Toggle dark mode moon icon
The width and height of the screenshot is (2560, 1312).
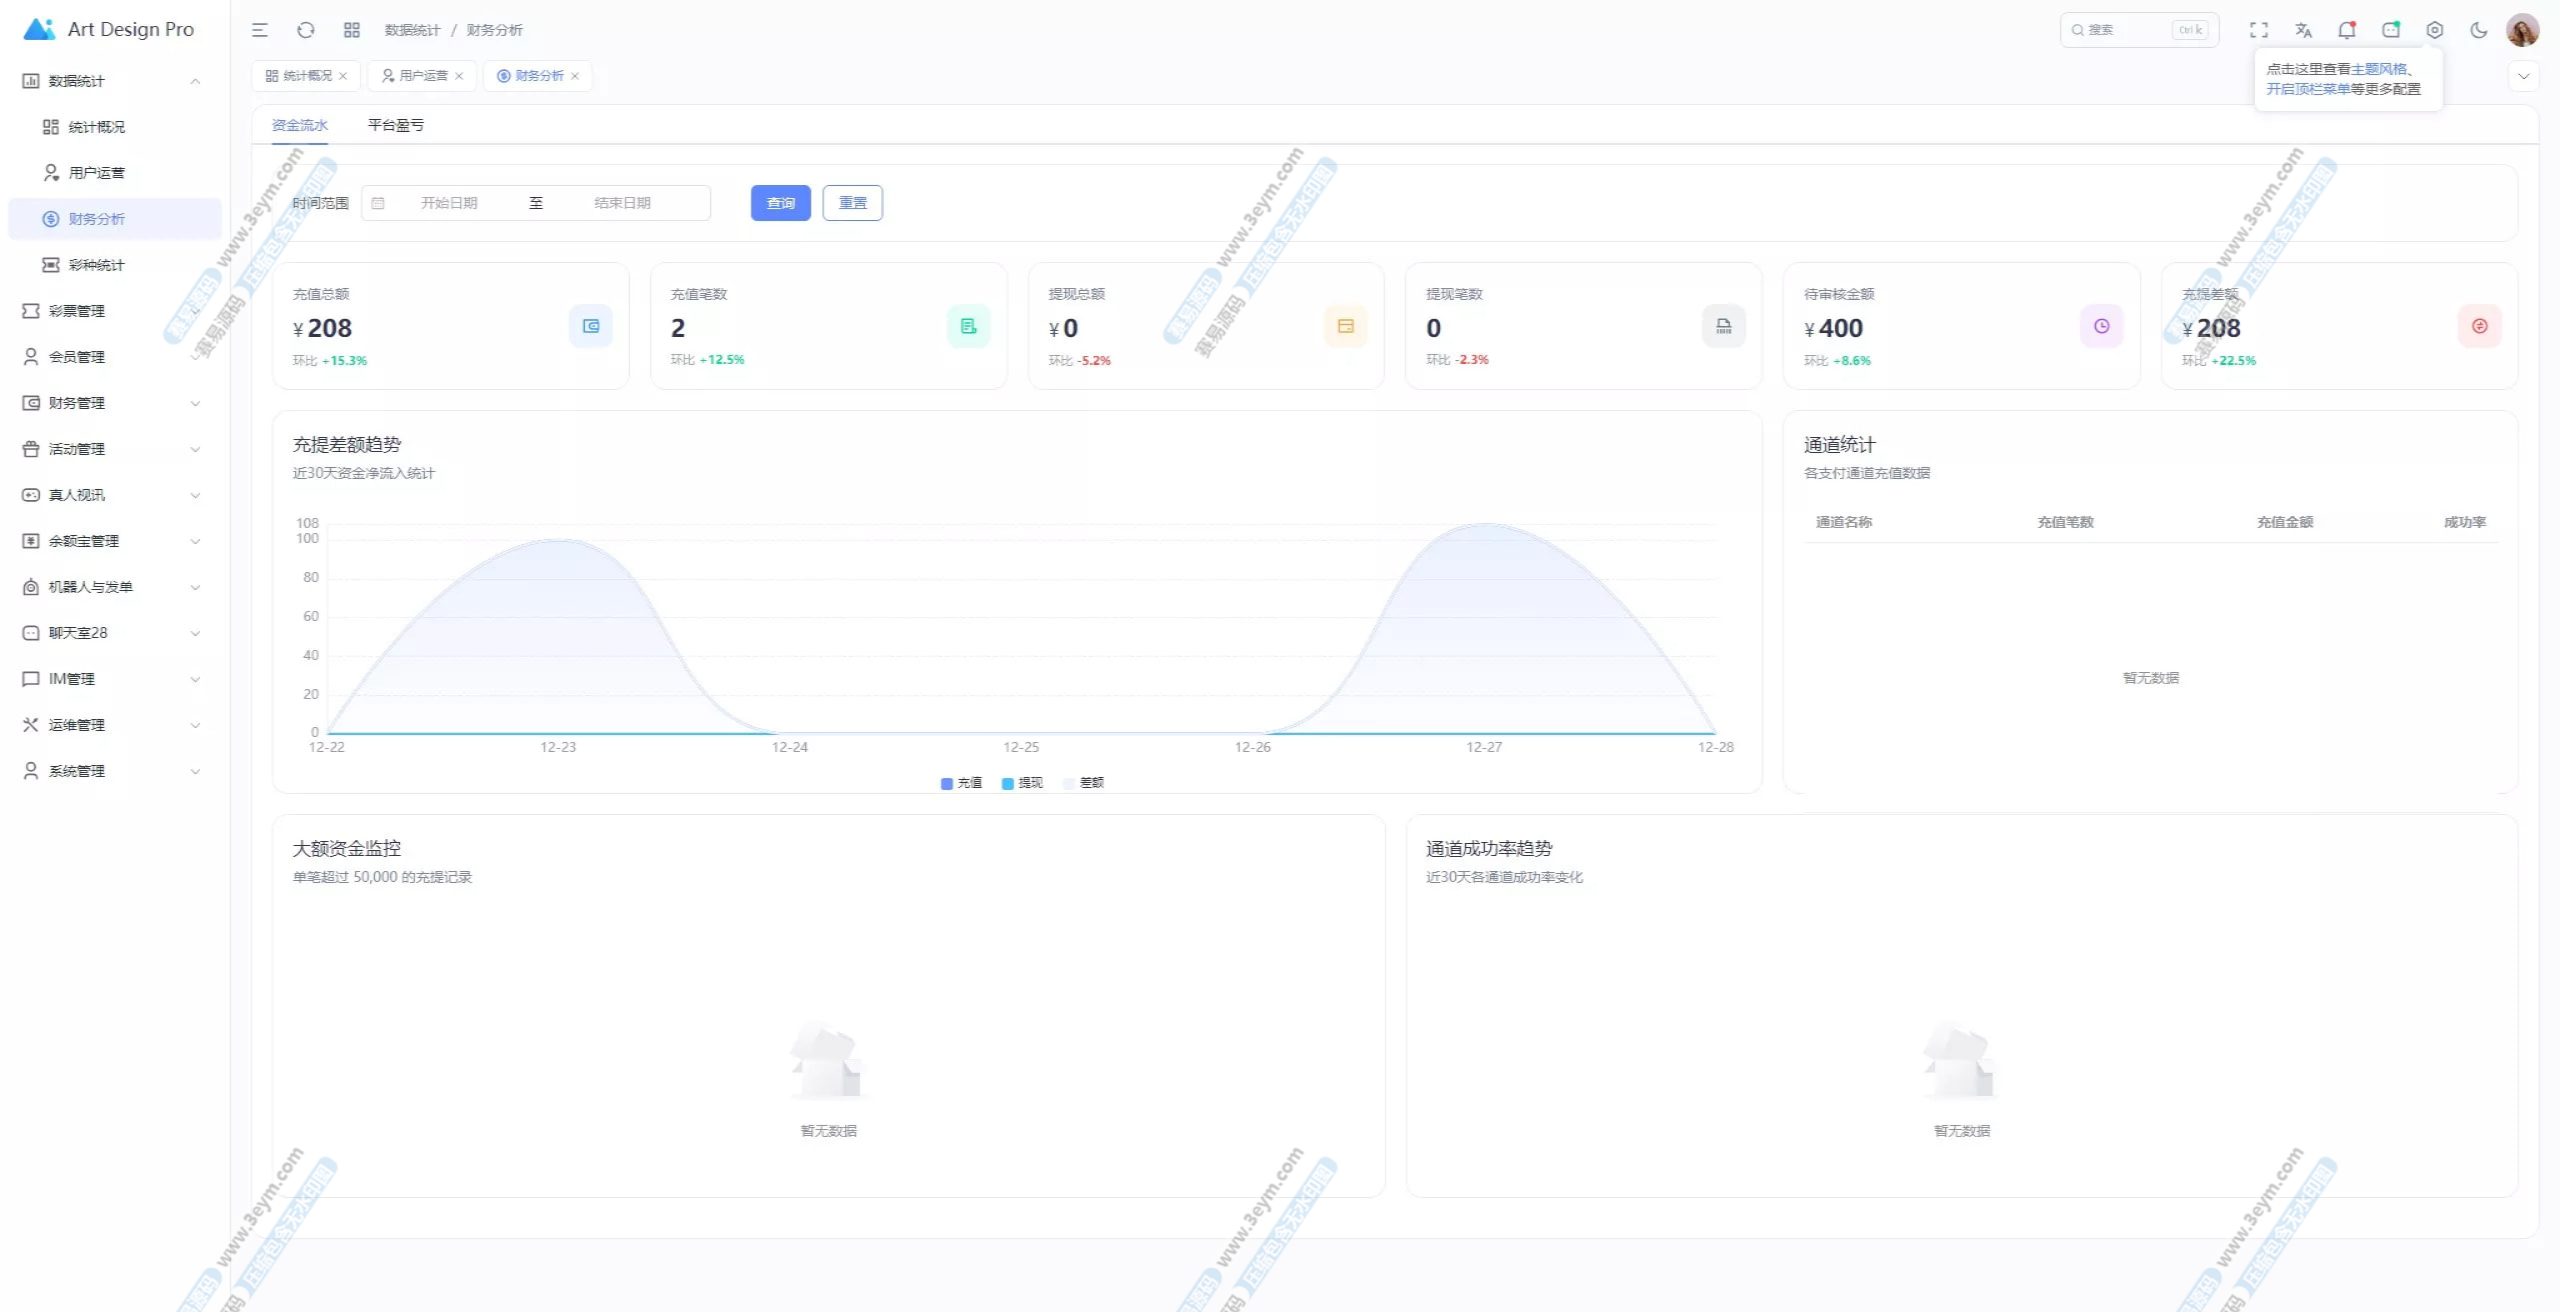(2479, 30)
